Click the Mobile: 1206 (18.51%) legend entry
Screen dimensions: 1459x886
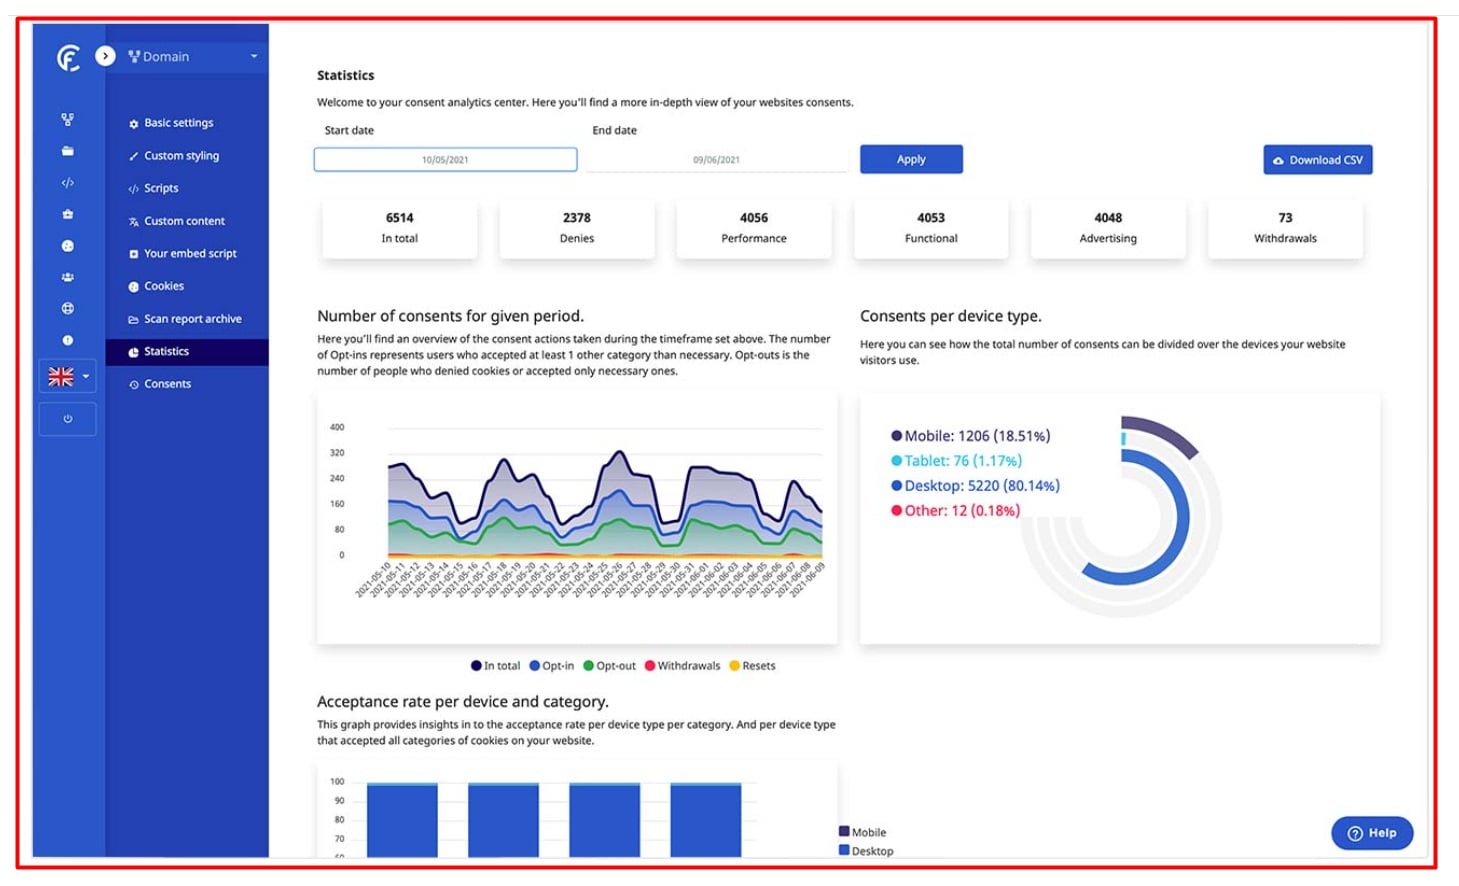(x=971, y=436)
